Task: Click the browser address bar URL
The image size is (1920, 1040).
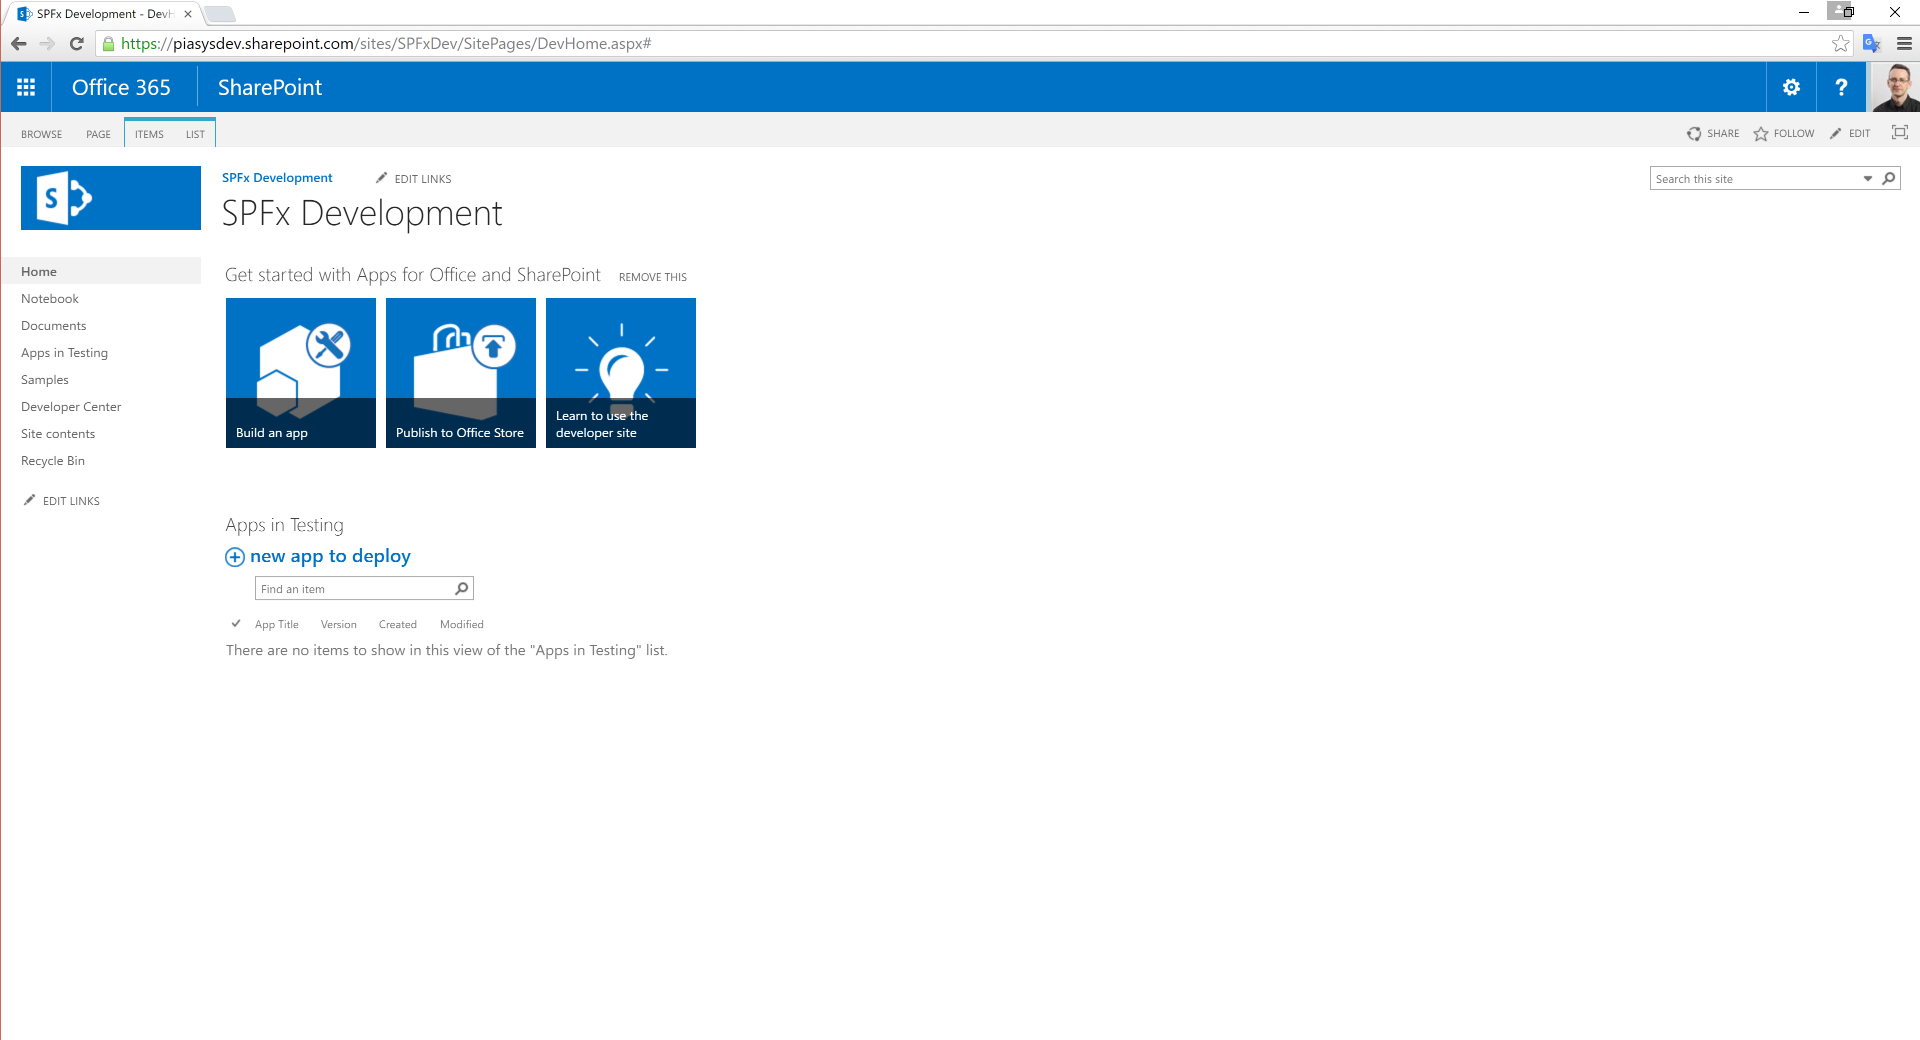Action: pos(386,43)
